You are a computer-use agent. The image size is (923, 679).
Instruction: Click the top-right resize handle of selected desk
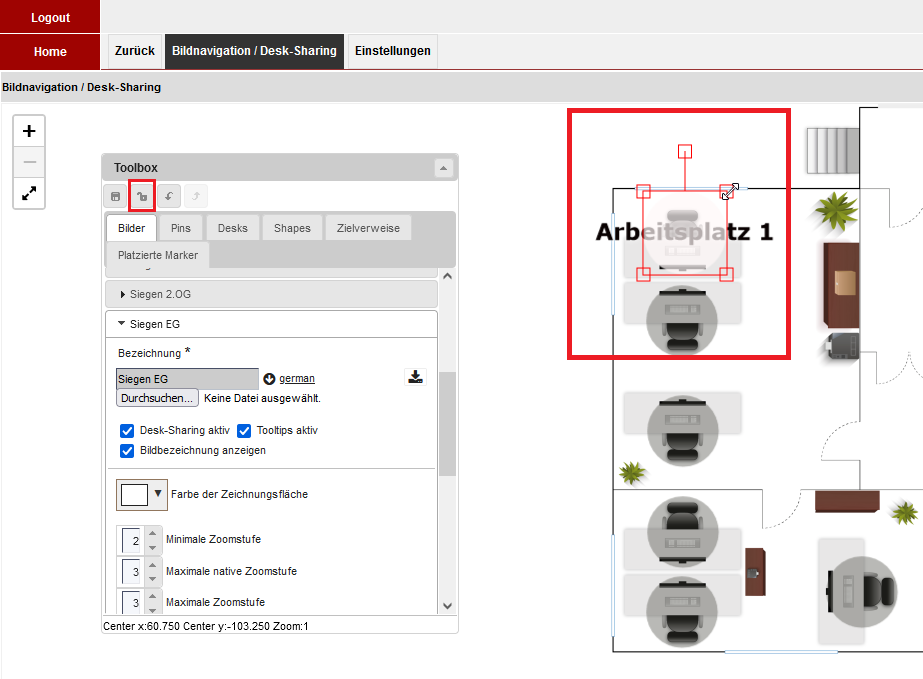pyautogui.click(x=727, y=191)
